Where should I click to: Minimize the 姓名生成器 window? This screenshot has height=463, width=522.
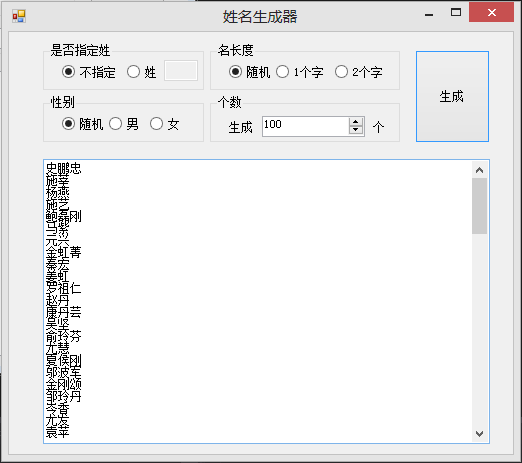429,13
